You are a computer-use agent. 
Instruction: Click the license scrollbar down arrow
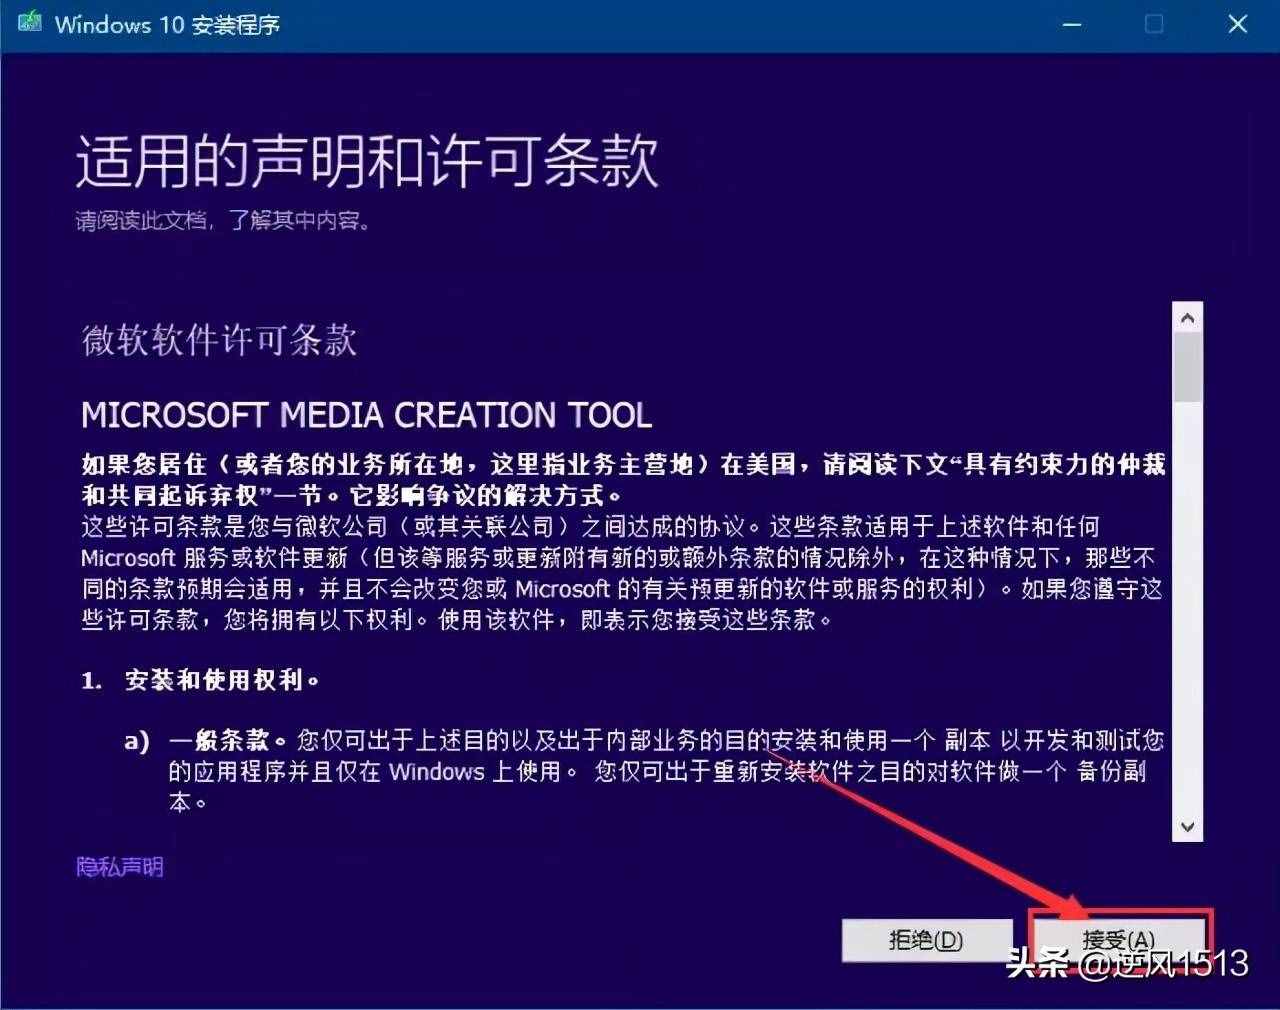tap(1188, 827)
